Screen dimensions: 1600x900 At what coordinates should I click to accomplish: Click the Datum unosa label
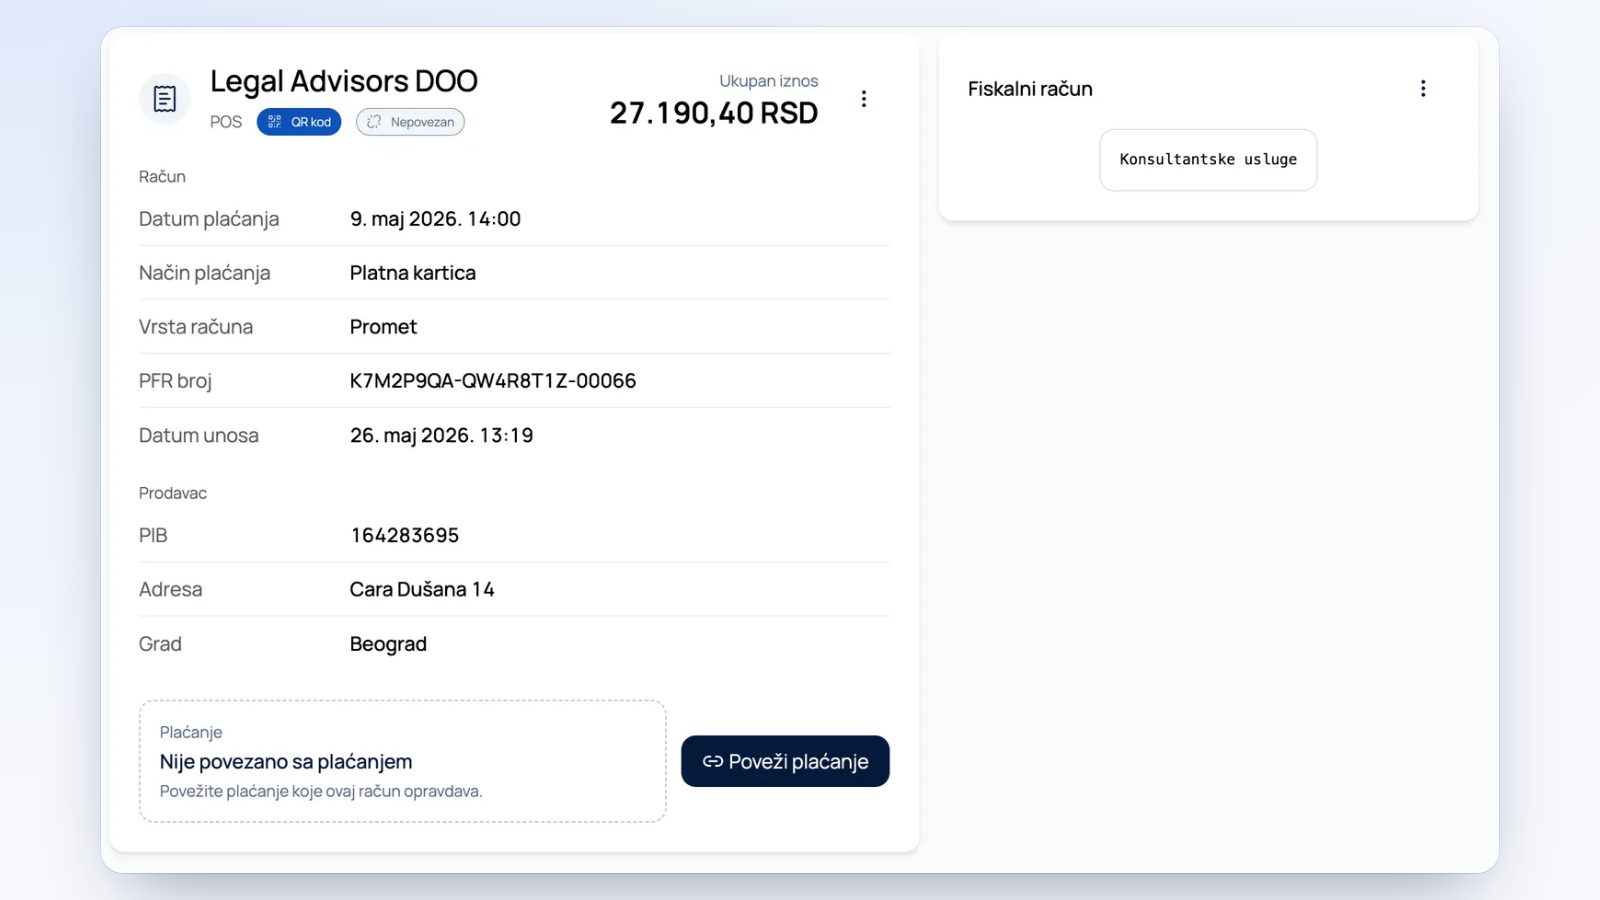(199, 436)
